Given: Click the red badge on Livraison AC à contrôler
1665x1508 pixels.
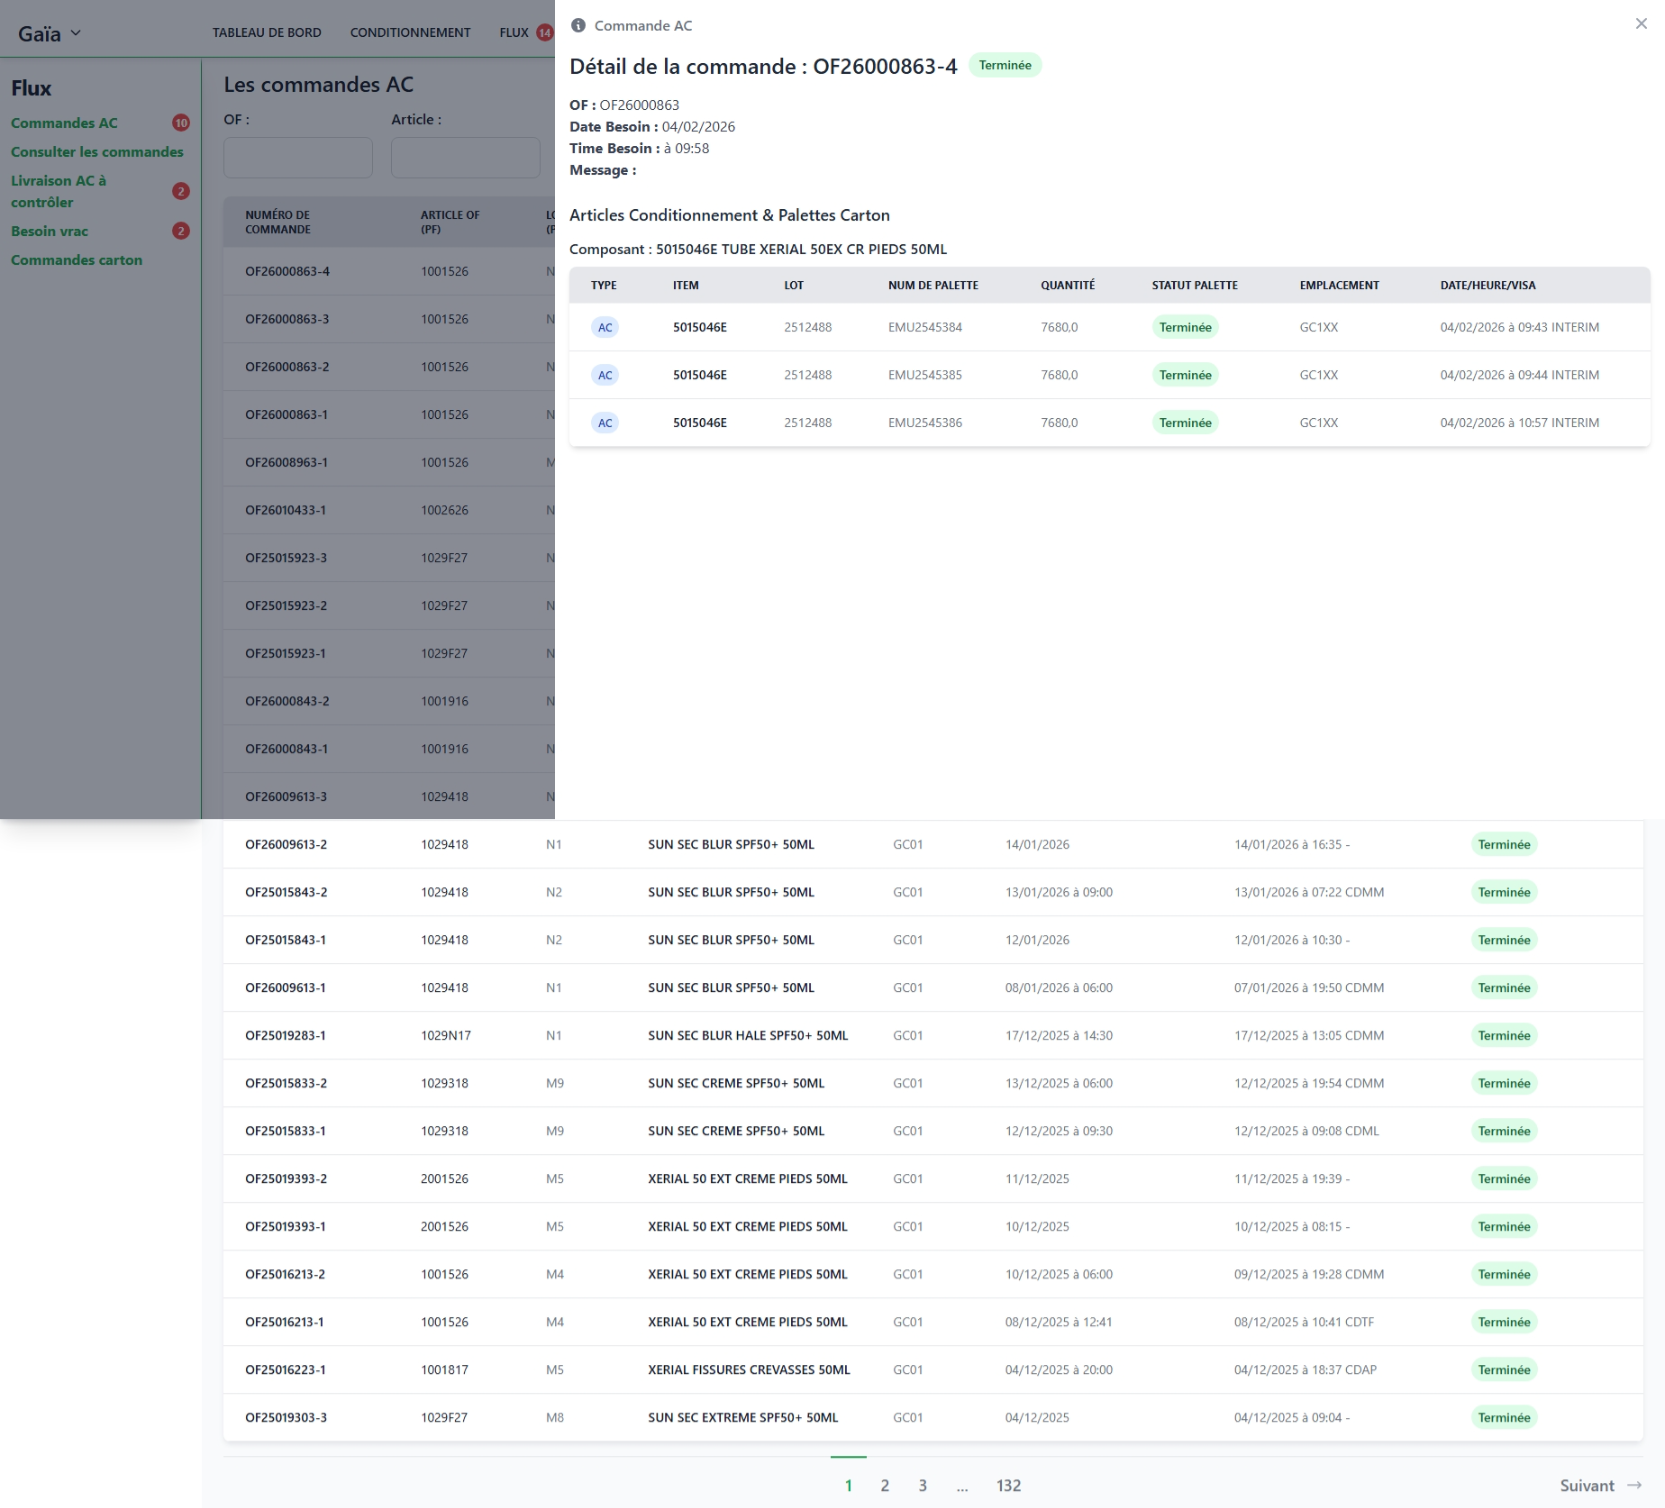Looking at the screenshot, I should (181, 191).
